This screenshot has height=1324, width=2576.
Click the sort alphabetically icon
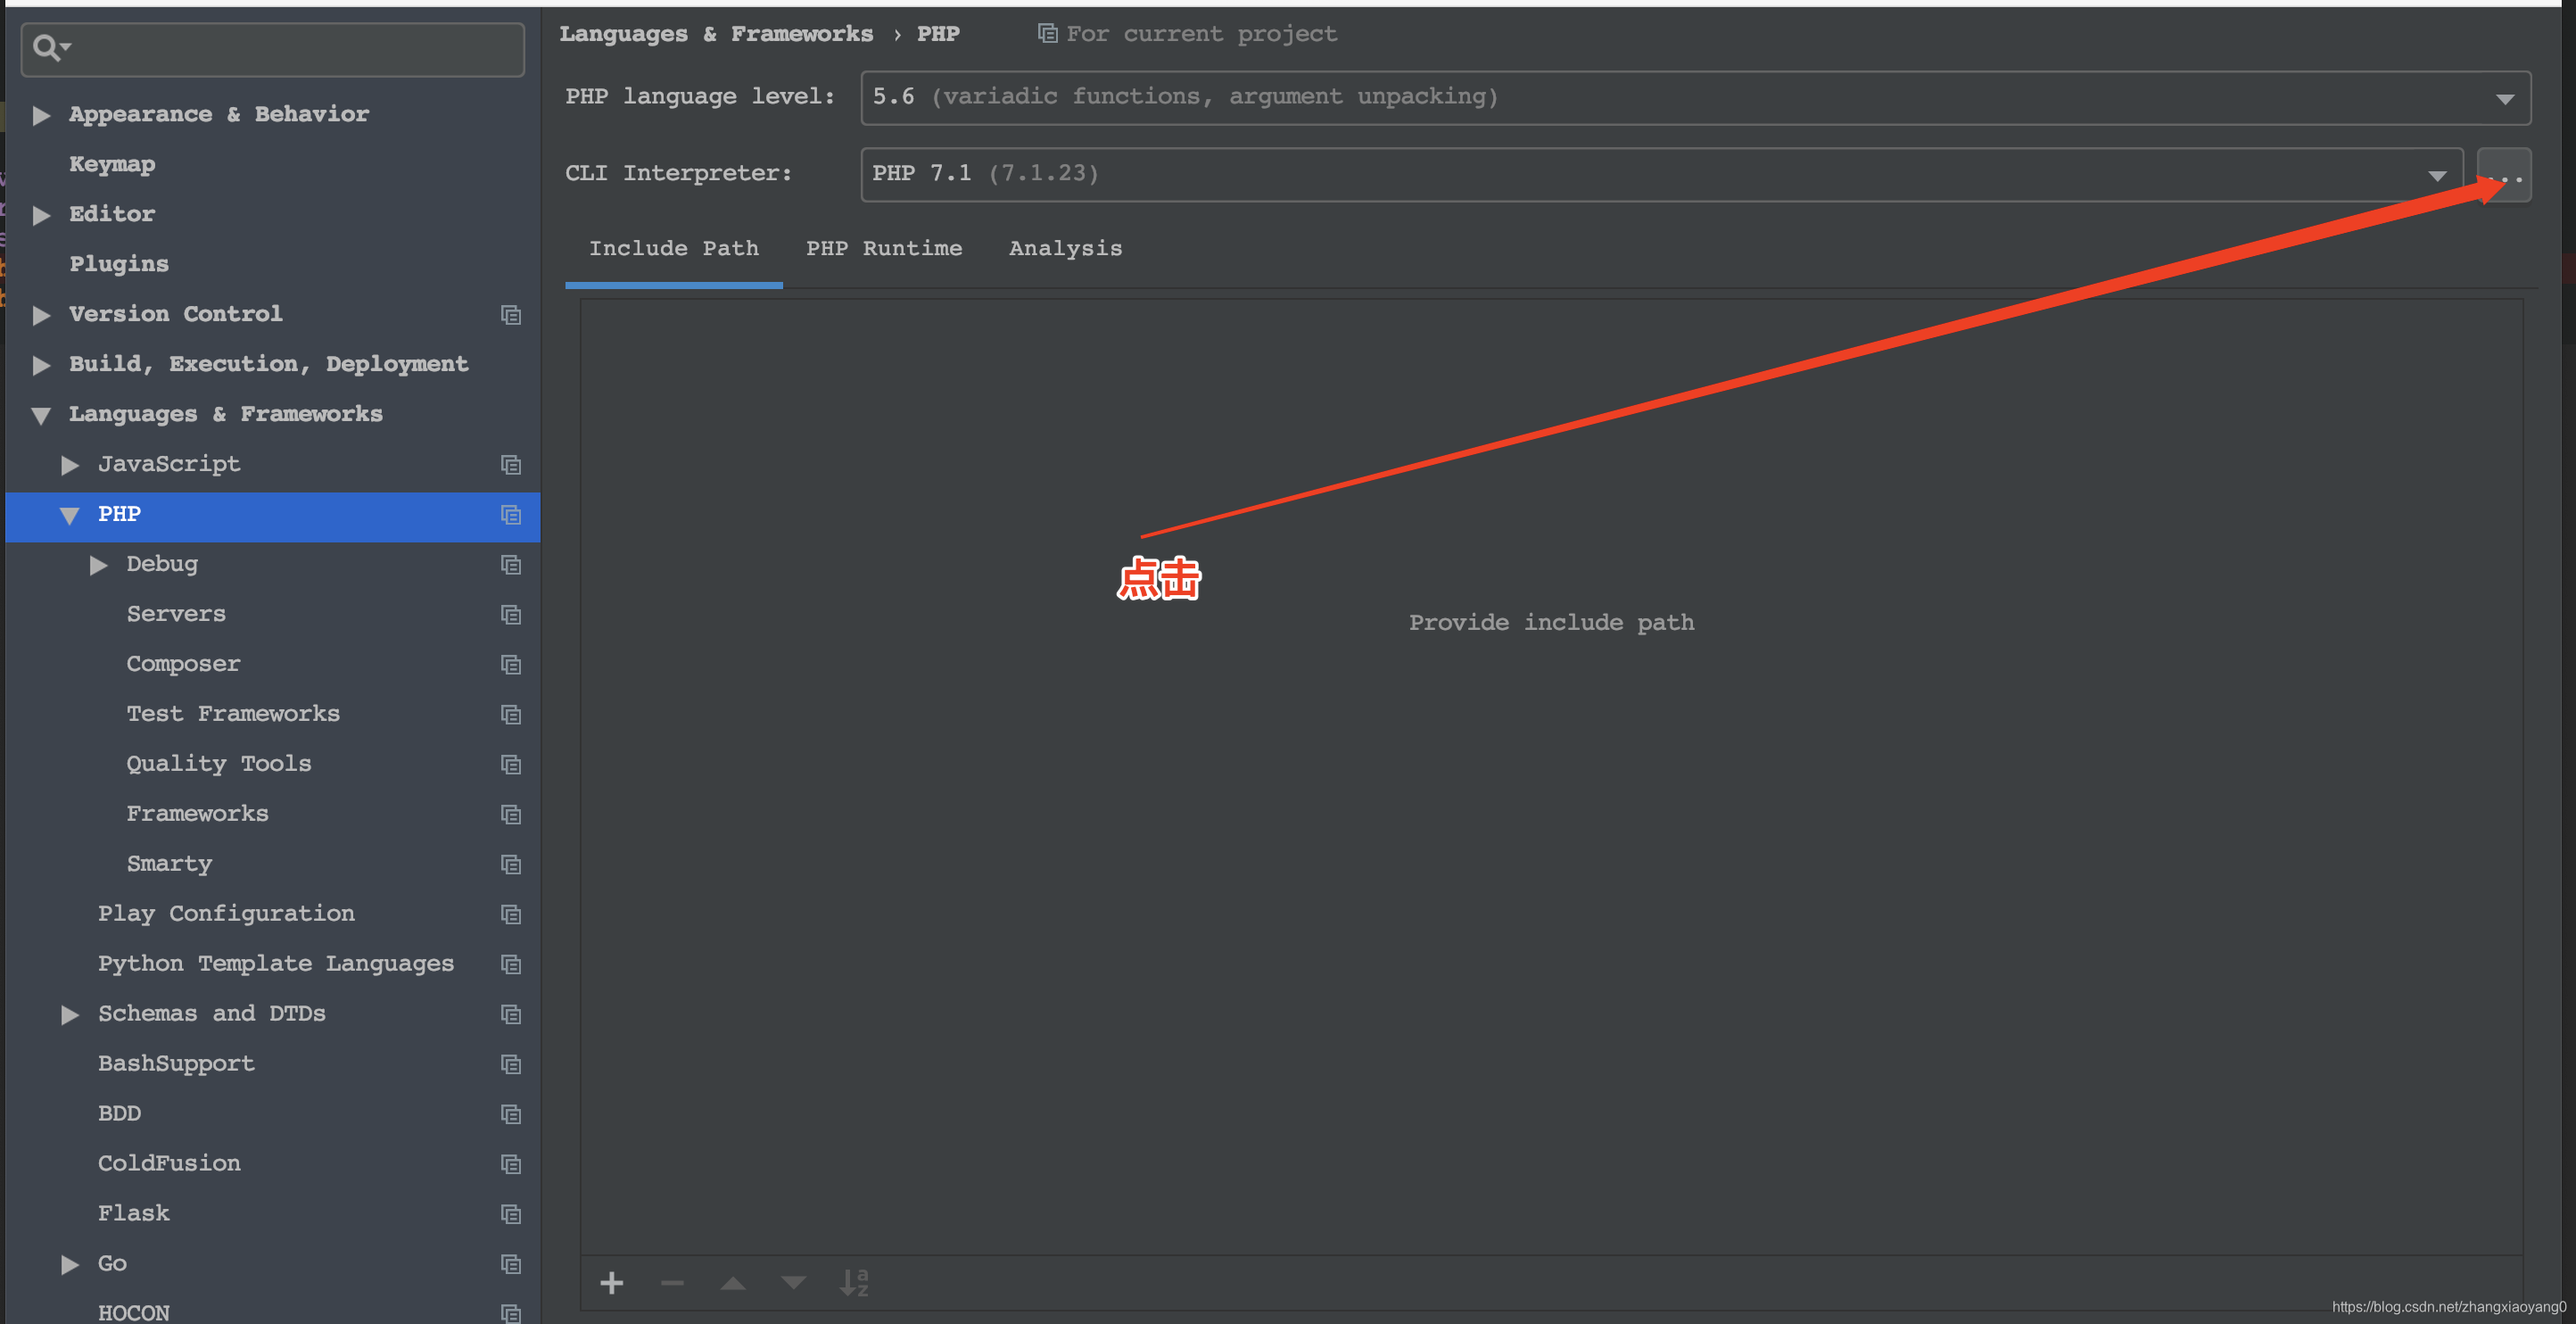click(x=854, y=1283)
